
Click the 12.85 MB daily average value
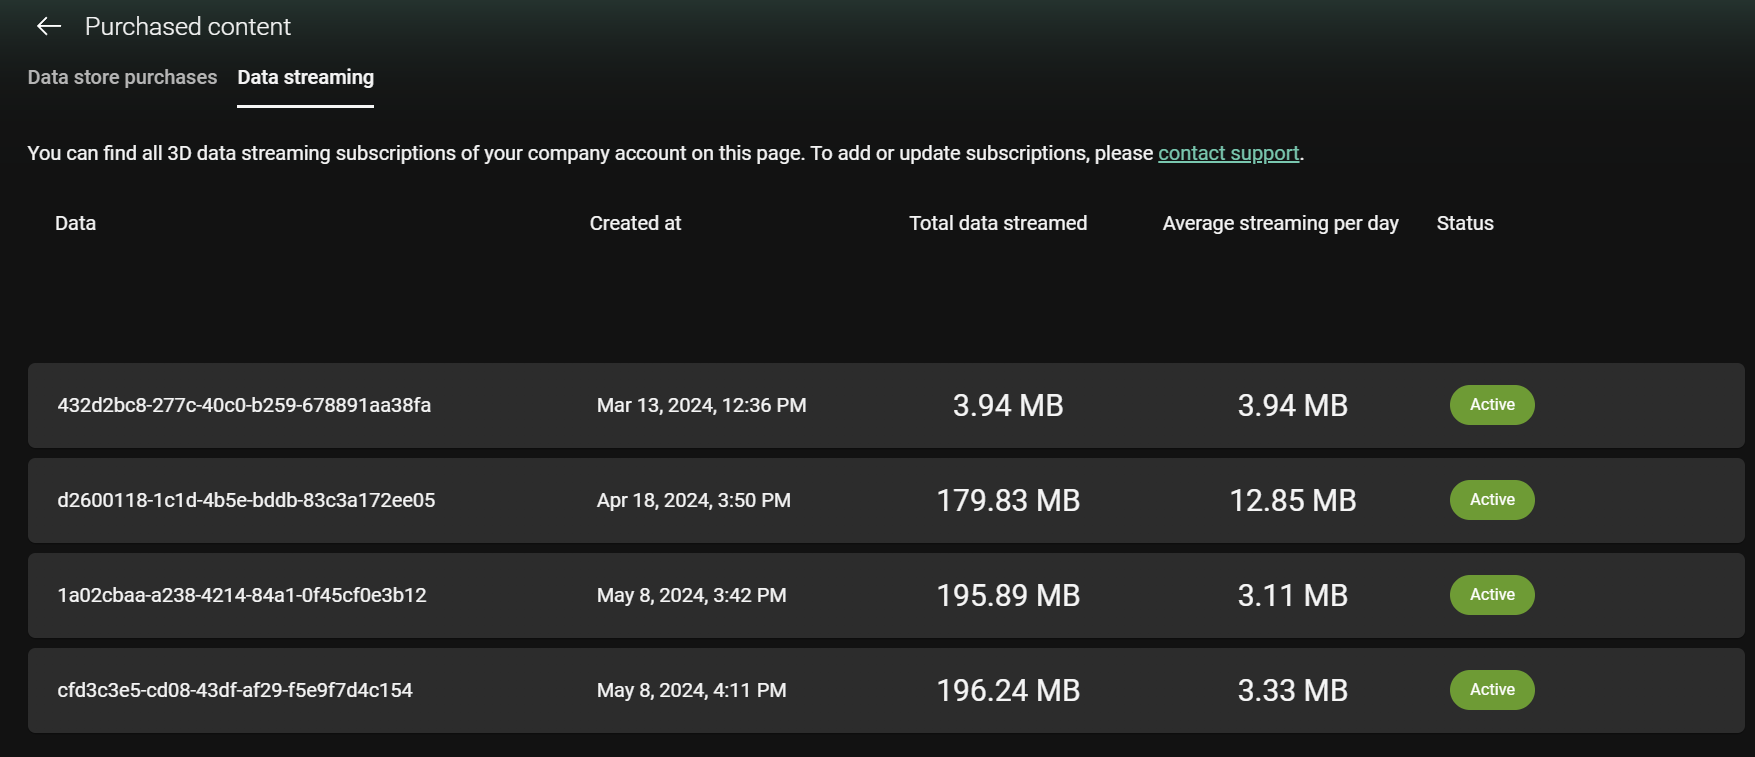[x=1292, y=500]
